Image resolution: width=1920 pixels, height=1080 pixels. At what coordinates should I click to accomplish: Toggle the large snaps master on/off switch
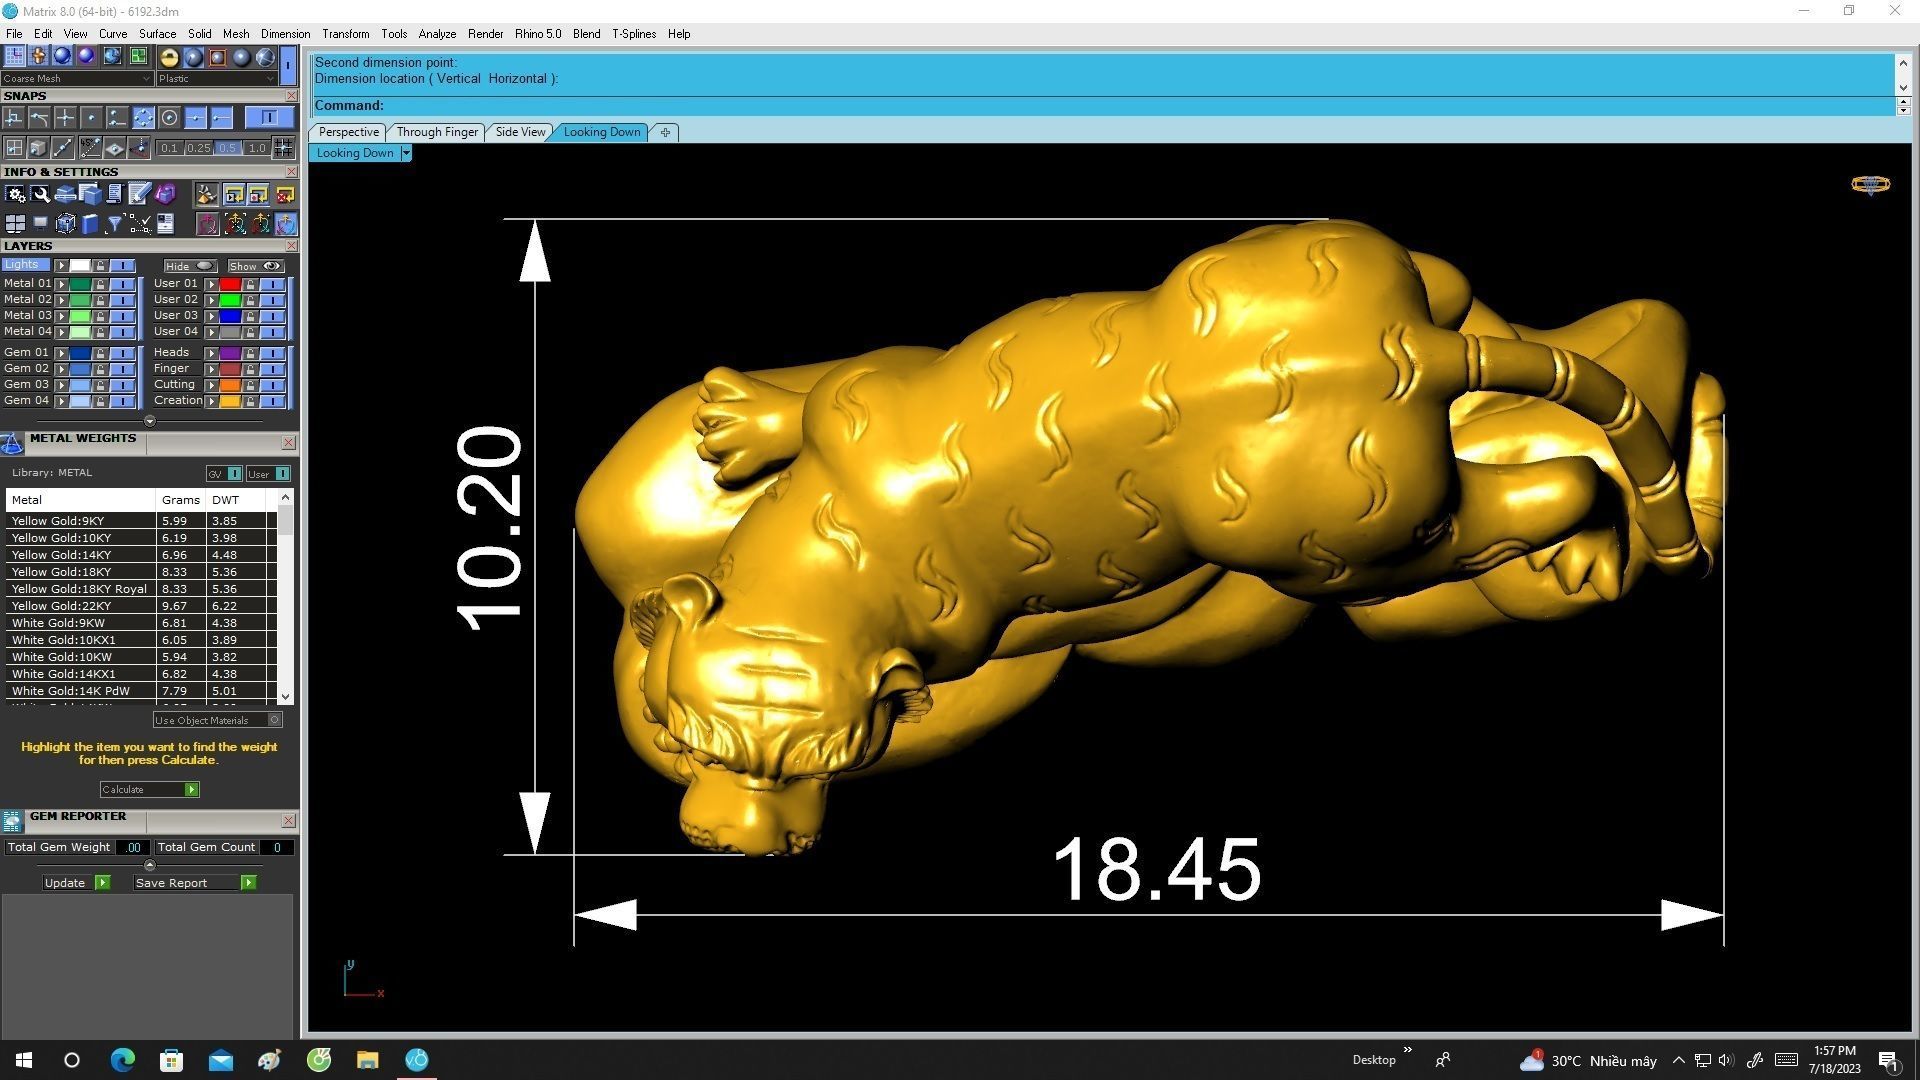click(x=268, y=118)
